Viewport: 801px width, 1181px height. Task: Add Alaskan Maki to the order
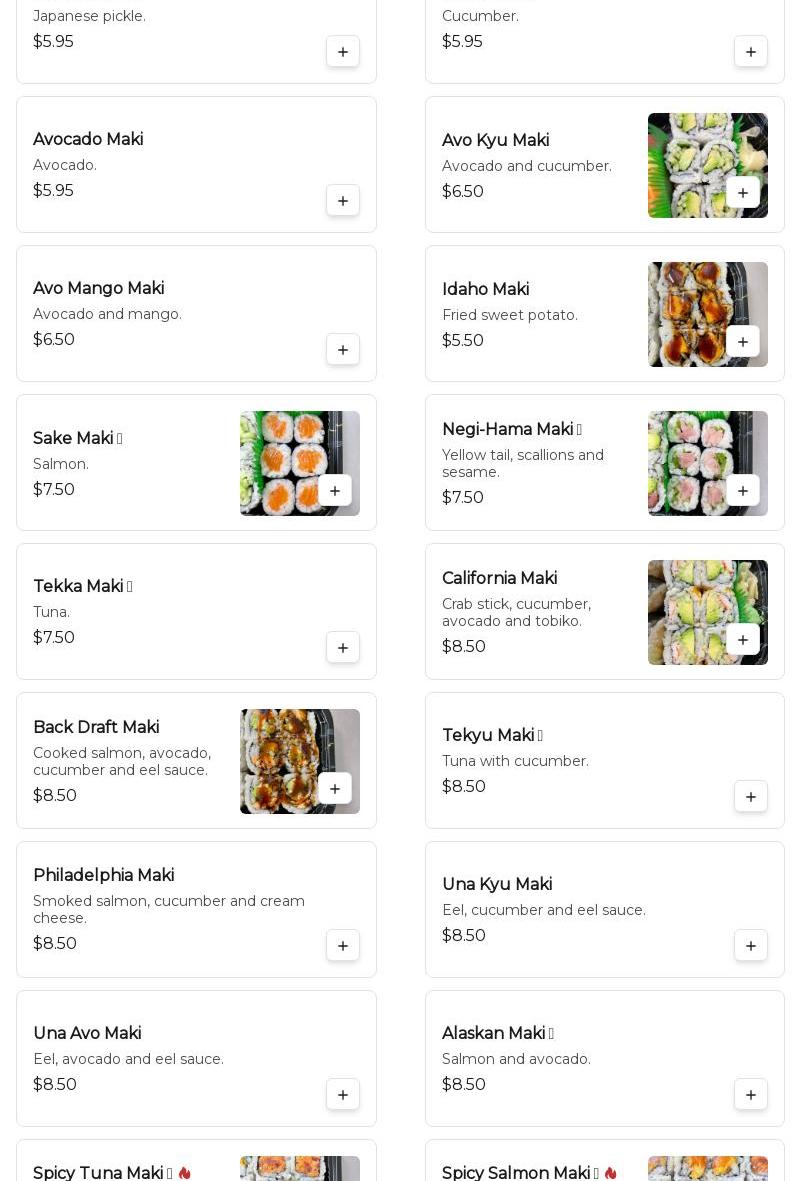(751, 1095)
